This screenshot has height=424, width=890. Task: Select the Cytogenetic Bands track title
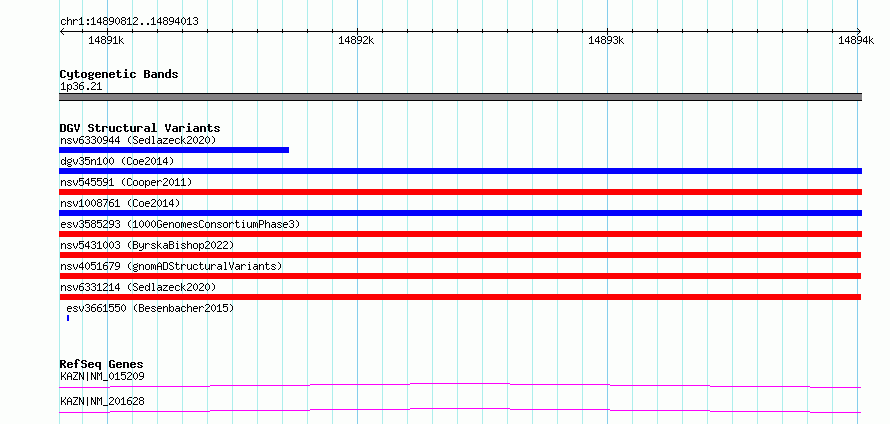point(119,74)
